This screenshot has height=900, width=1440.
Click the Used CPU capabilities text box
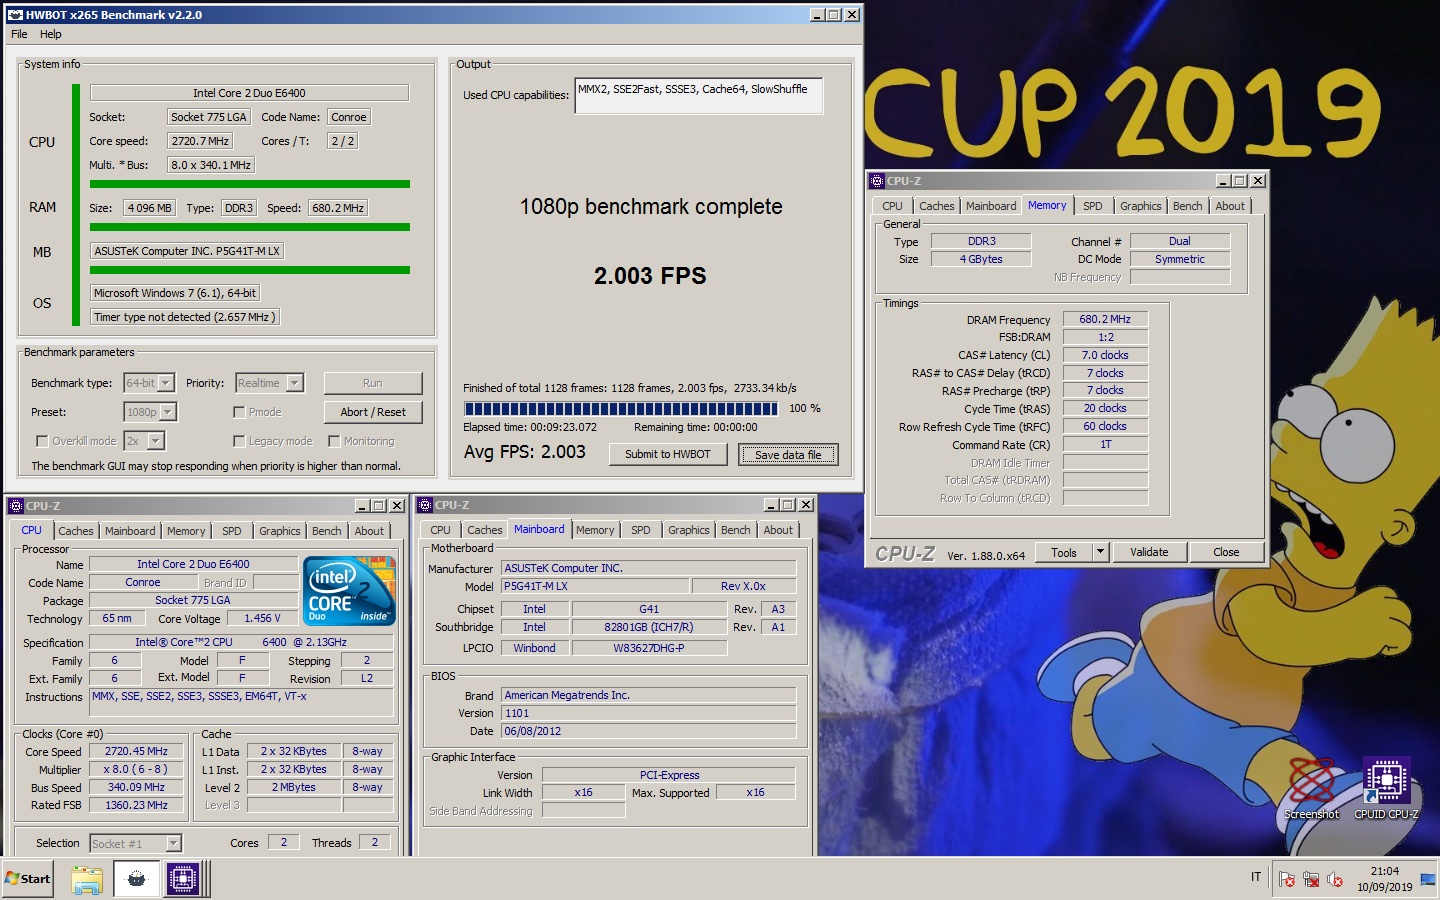698,96
